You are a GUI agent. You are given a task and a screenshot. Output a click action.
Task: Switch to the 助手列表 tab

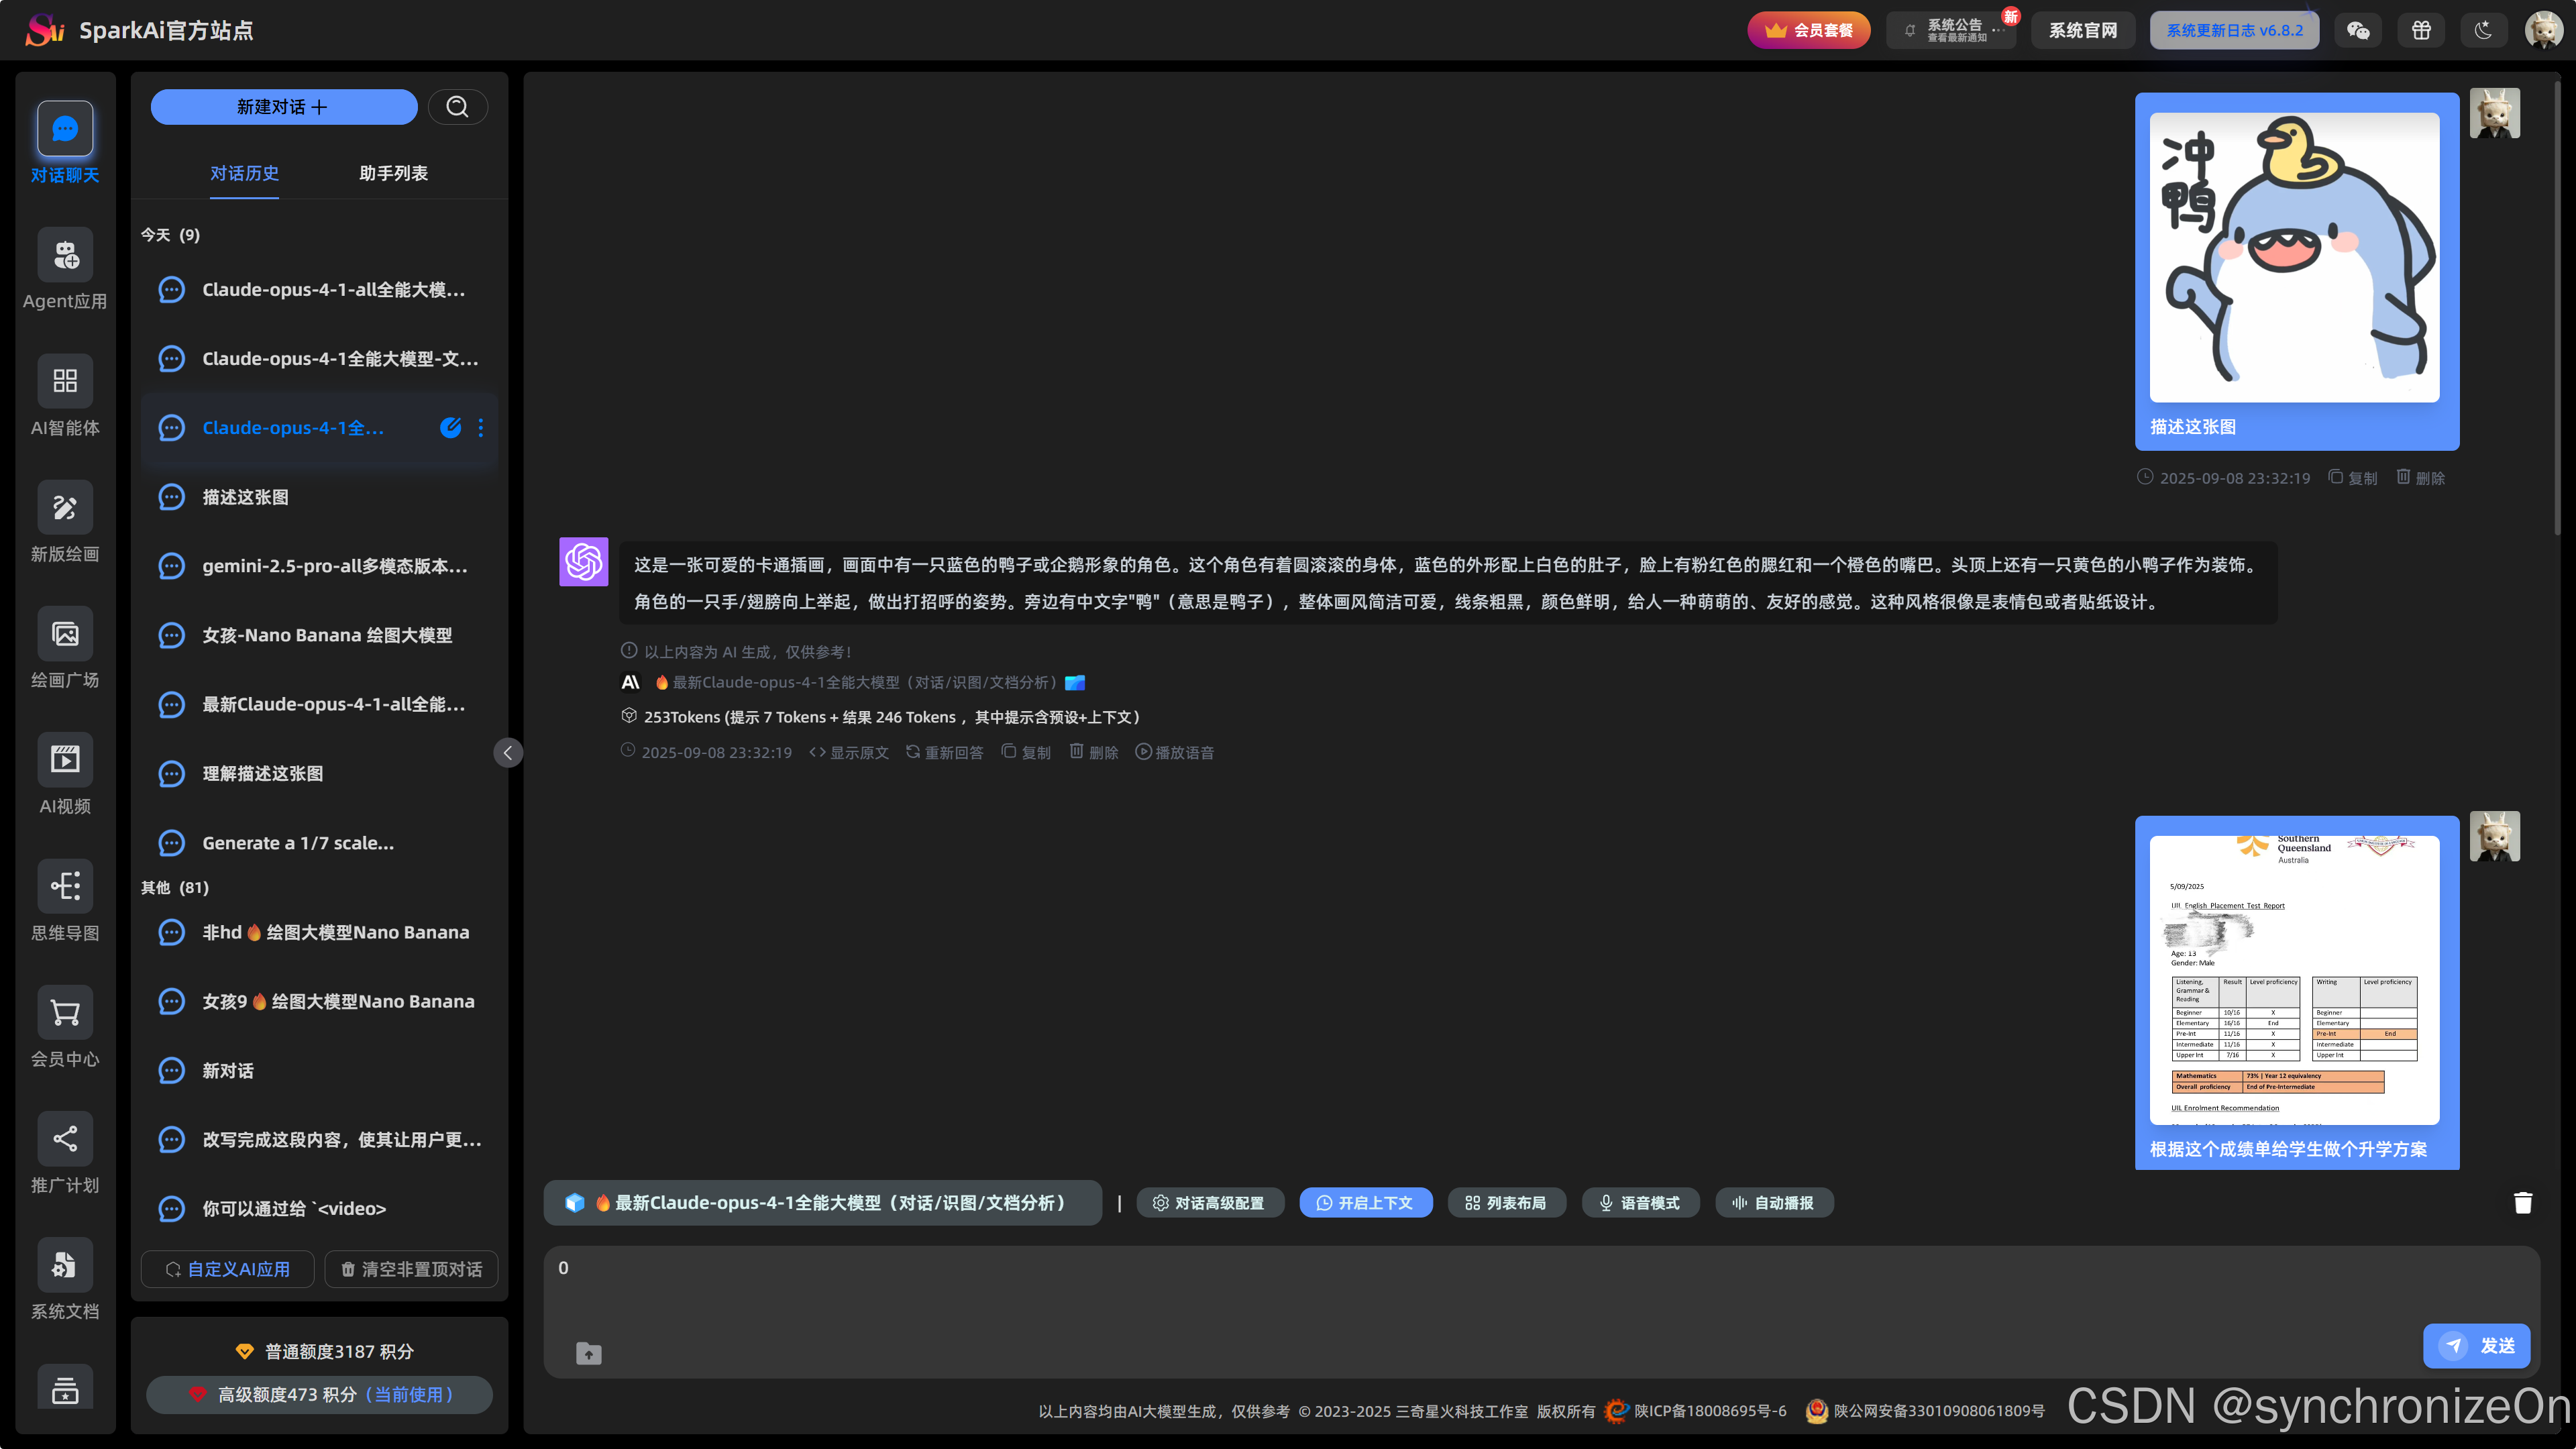[393, 173]
